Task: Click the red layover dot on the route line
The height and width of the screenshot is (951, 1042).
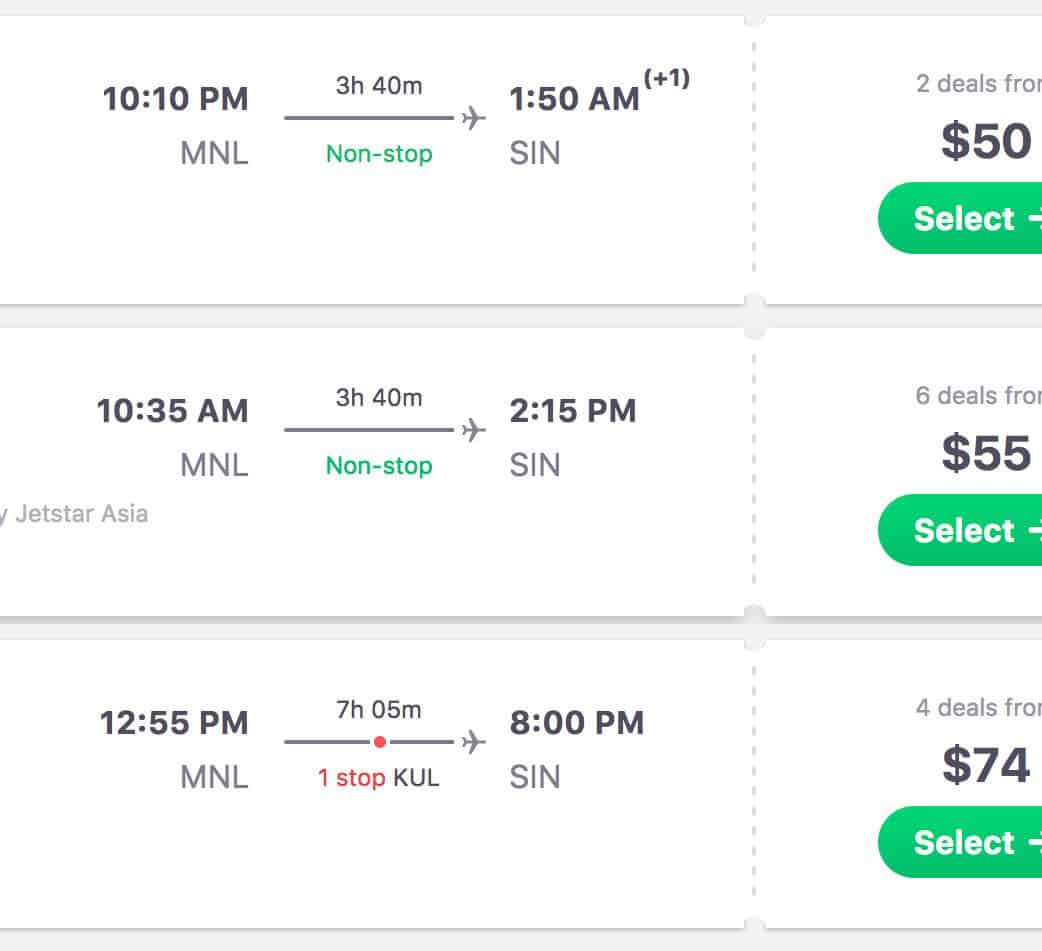Action: point(380,742)
